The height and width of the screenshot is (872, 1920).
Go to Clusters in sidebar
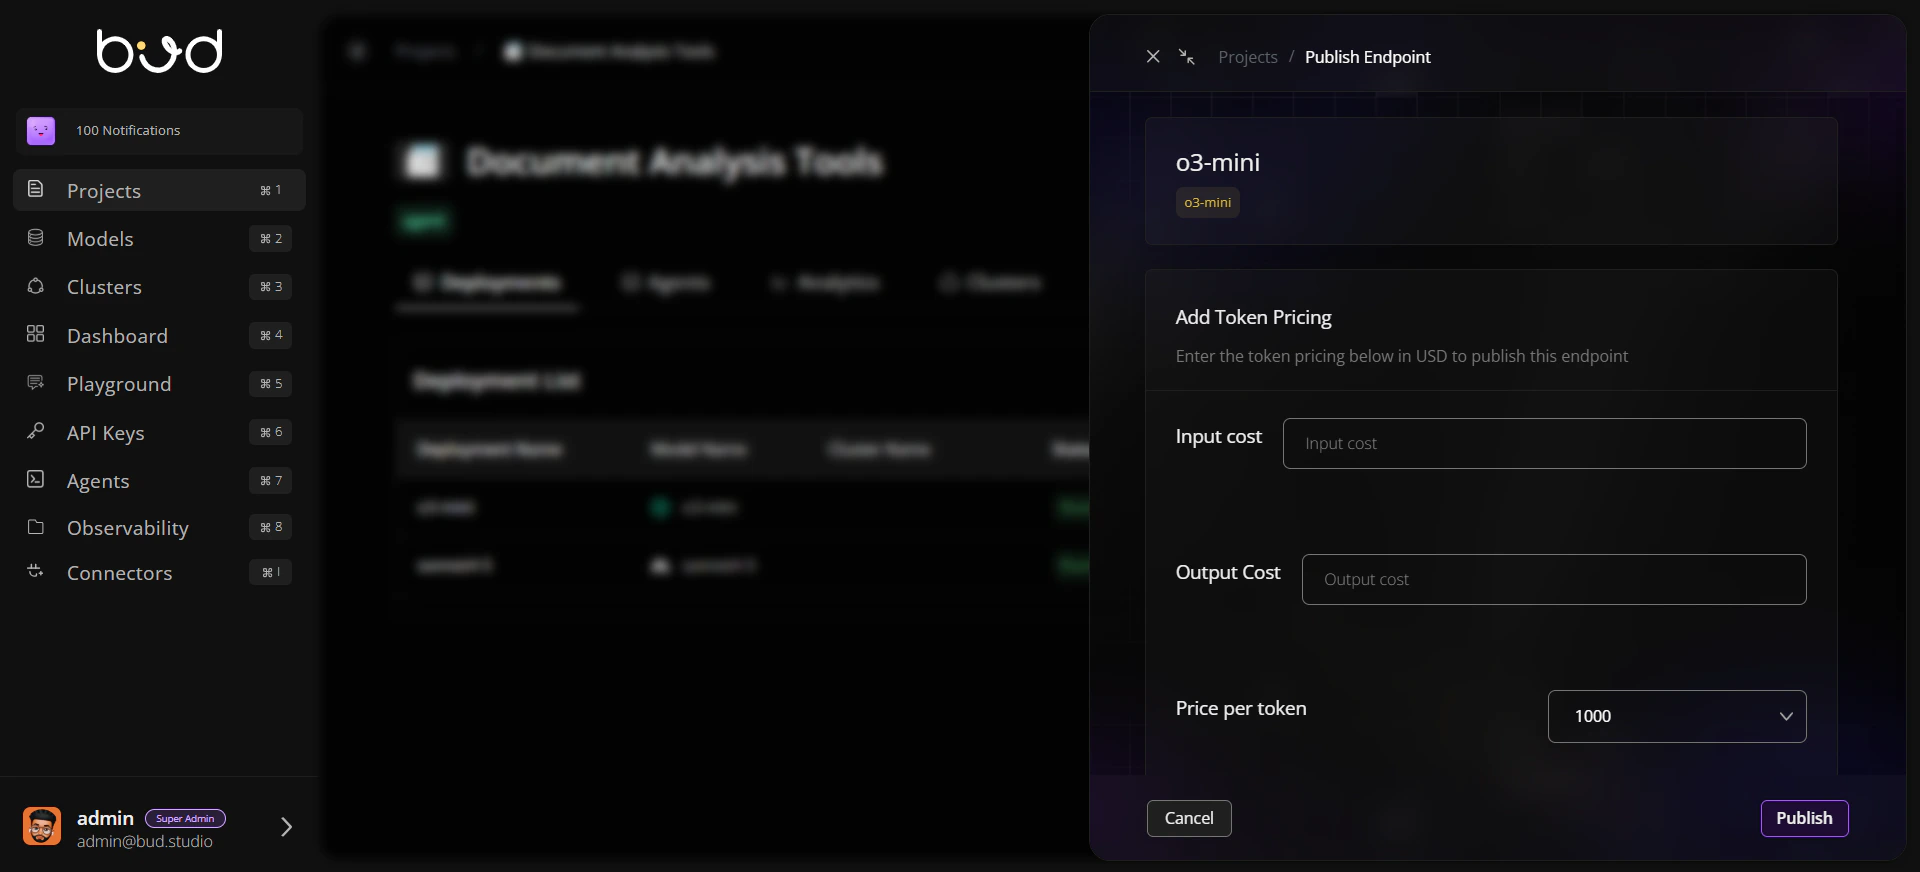coord(159,287)
